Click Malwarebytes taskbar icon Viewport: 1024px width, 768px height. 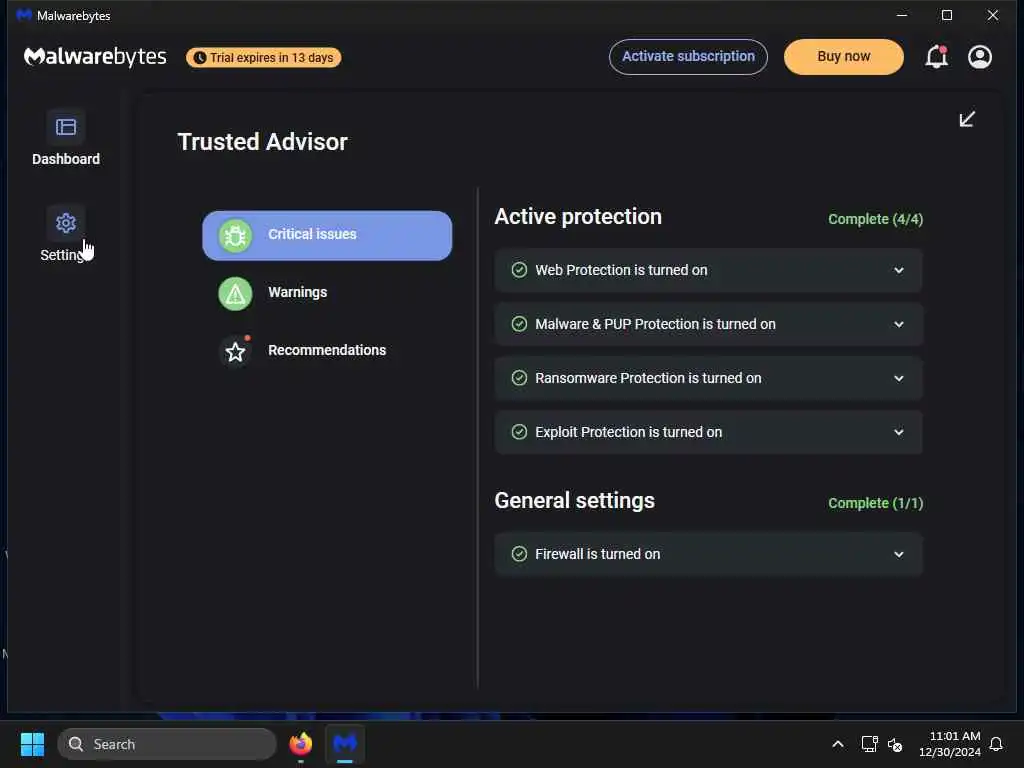[x=345, y=744]
